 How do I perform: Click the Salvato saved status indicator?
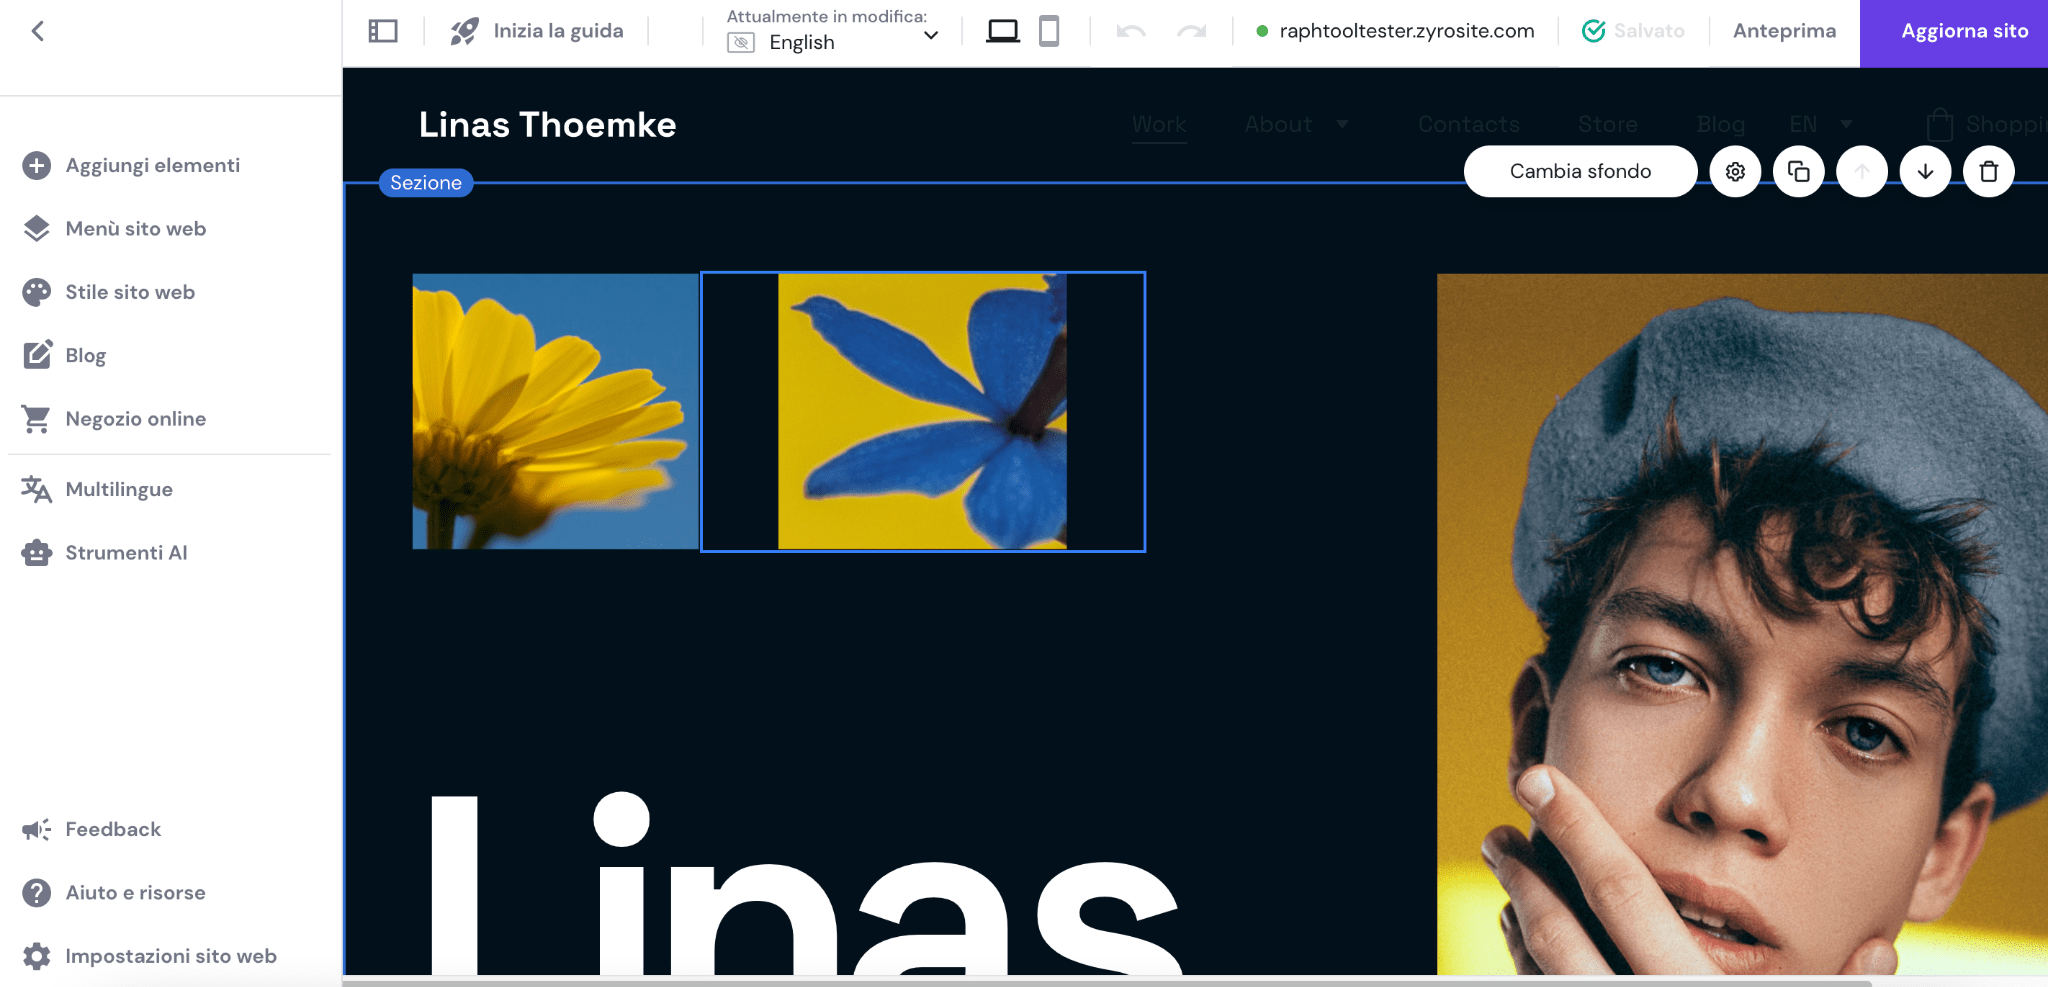[x=1633, y=31]
